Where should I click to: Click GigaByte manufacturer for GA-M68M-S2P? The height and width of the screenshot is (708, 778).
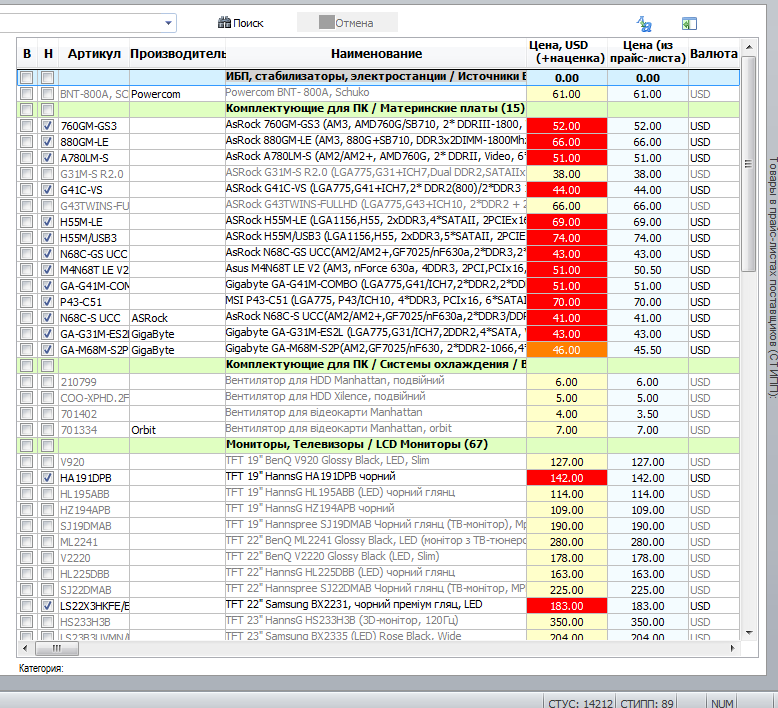tap(177, 350)
